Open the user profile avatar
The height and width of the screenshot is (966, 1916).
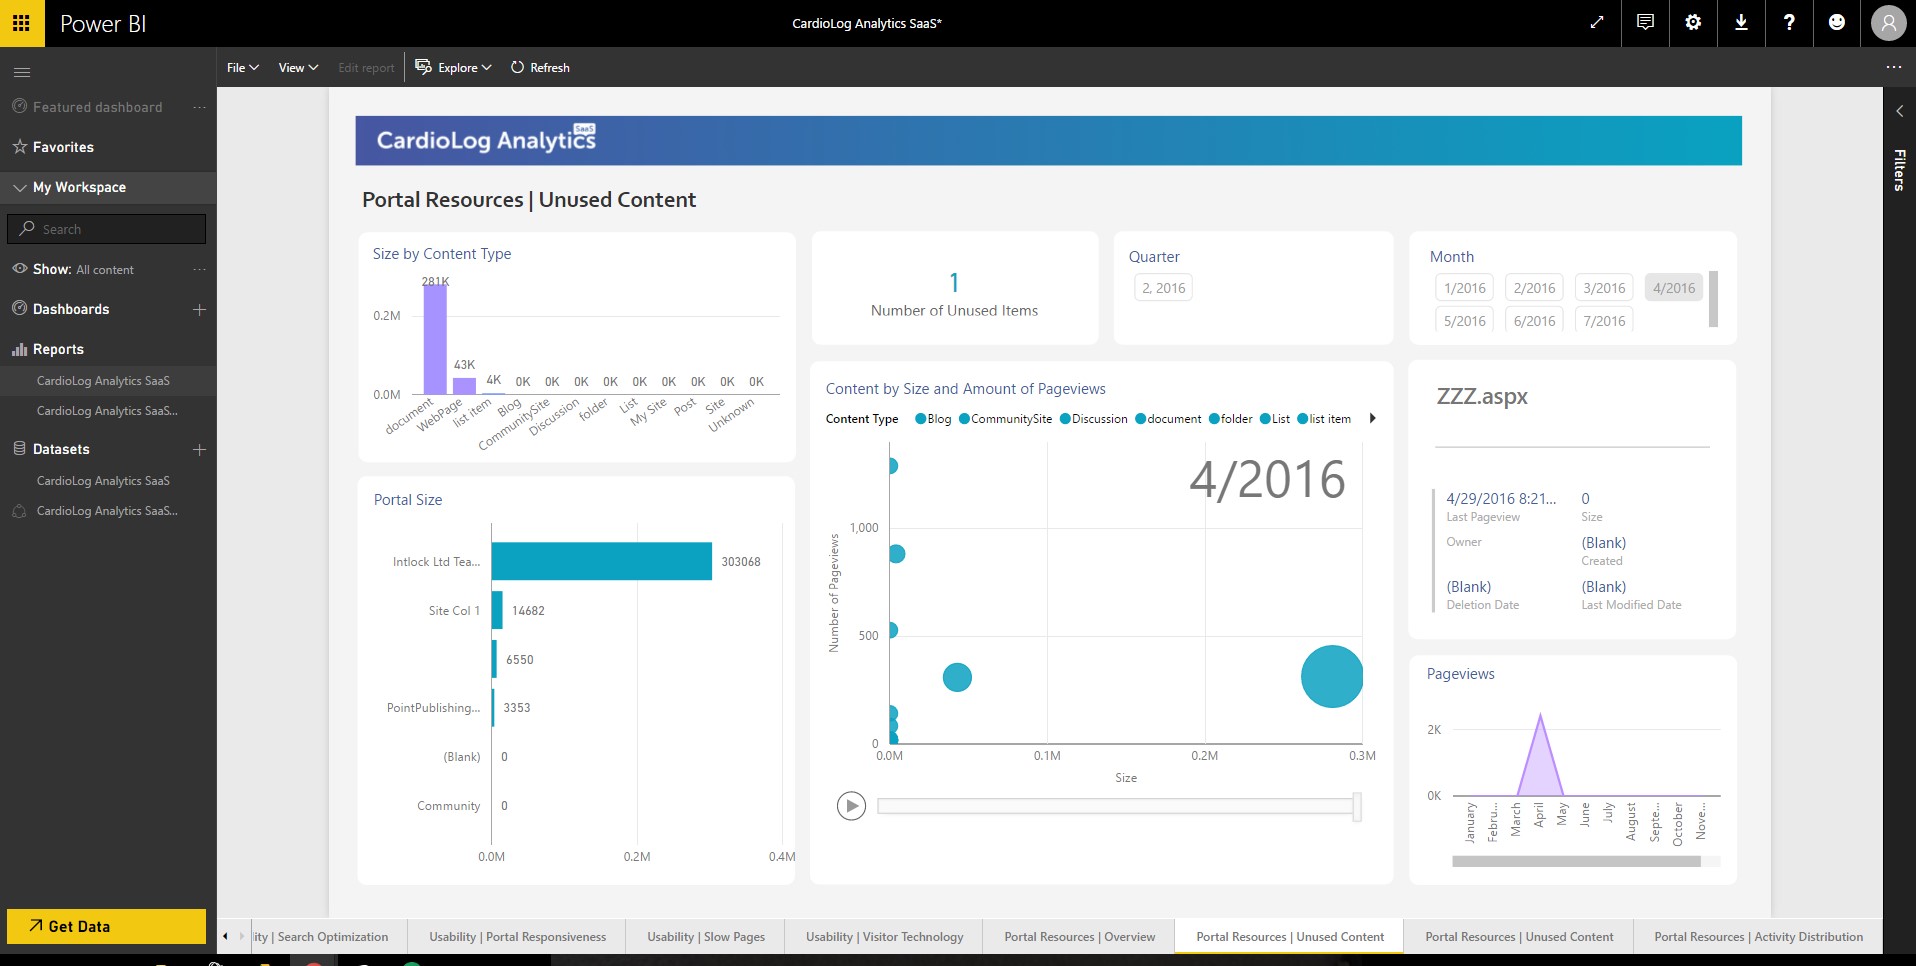[1888, 23]
